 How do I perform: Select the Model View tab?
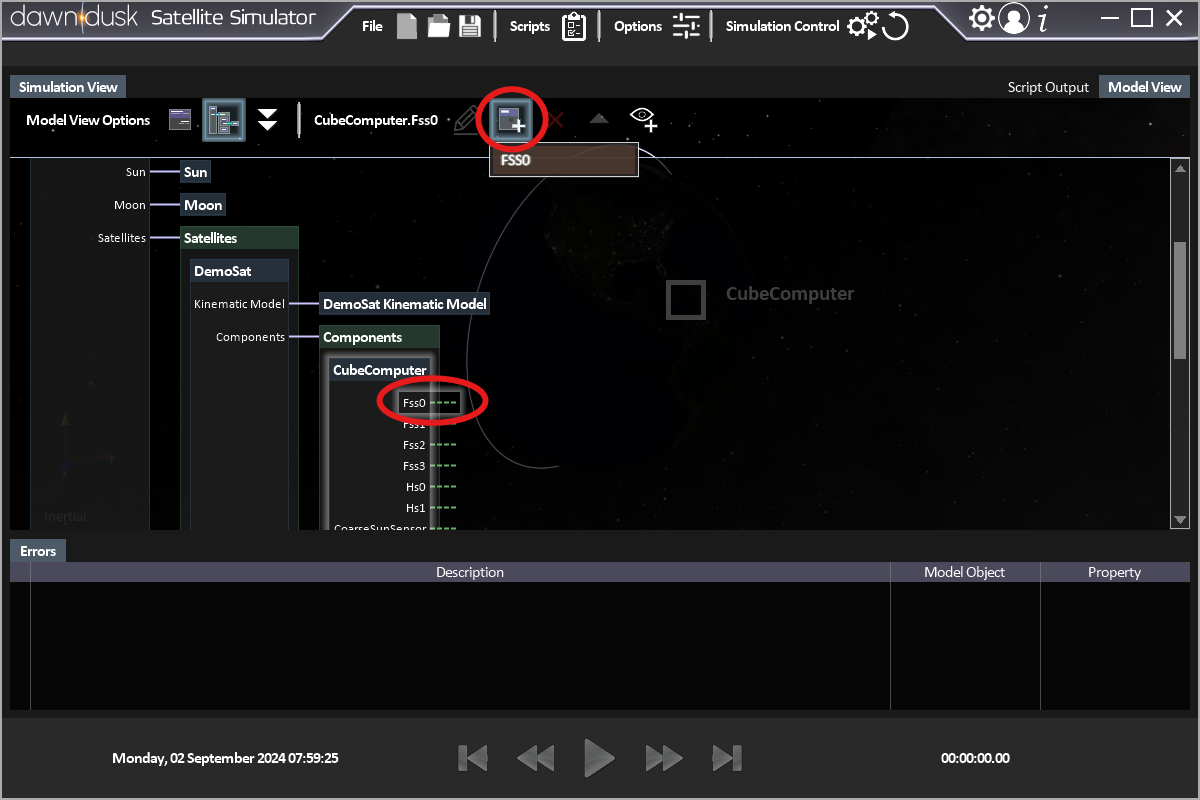click(x=1145, y=87)
